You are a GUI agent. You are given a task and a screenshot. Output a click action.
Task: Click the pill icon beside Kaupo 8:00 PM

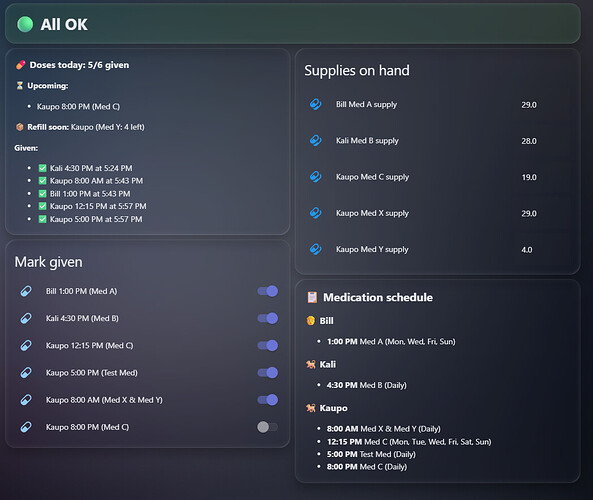[x=26, y=427]
